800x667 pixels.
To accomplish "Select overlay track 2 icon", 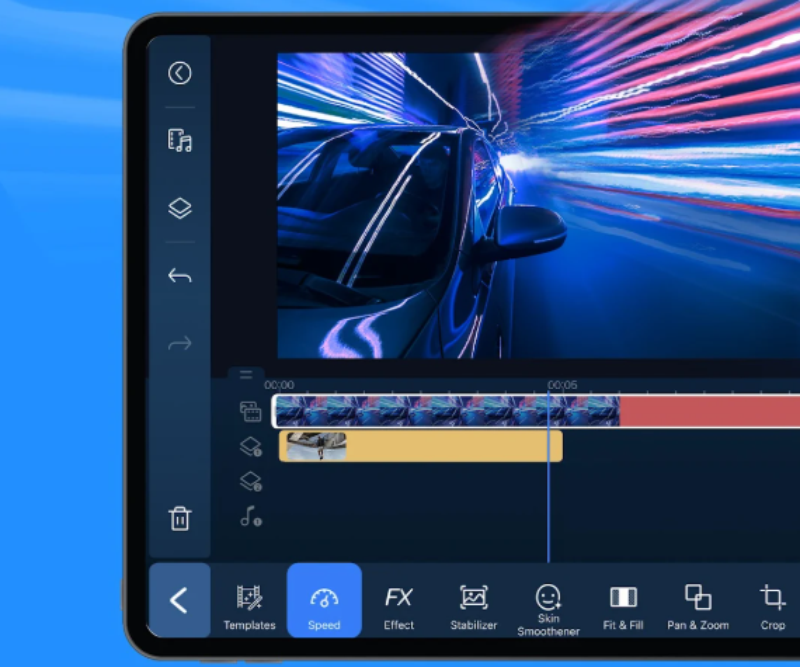I will (251, 481).
